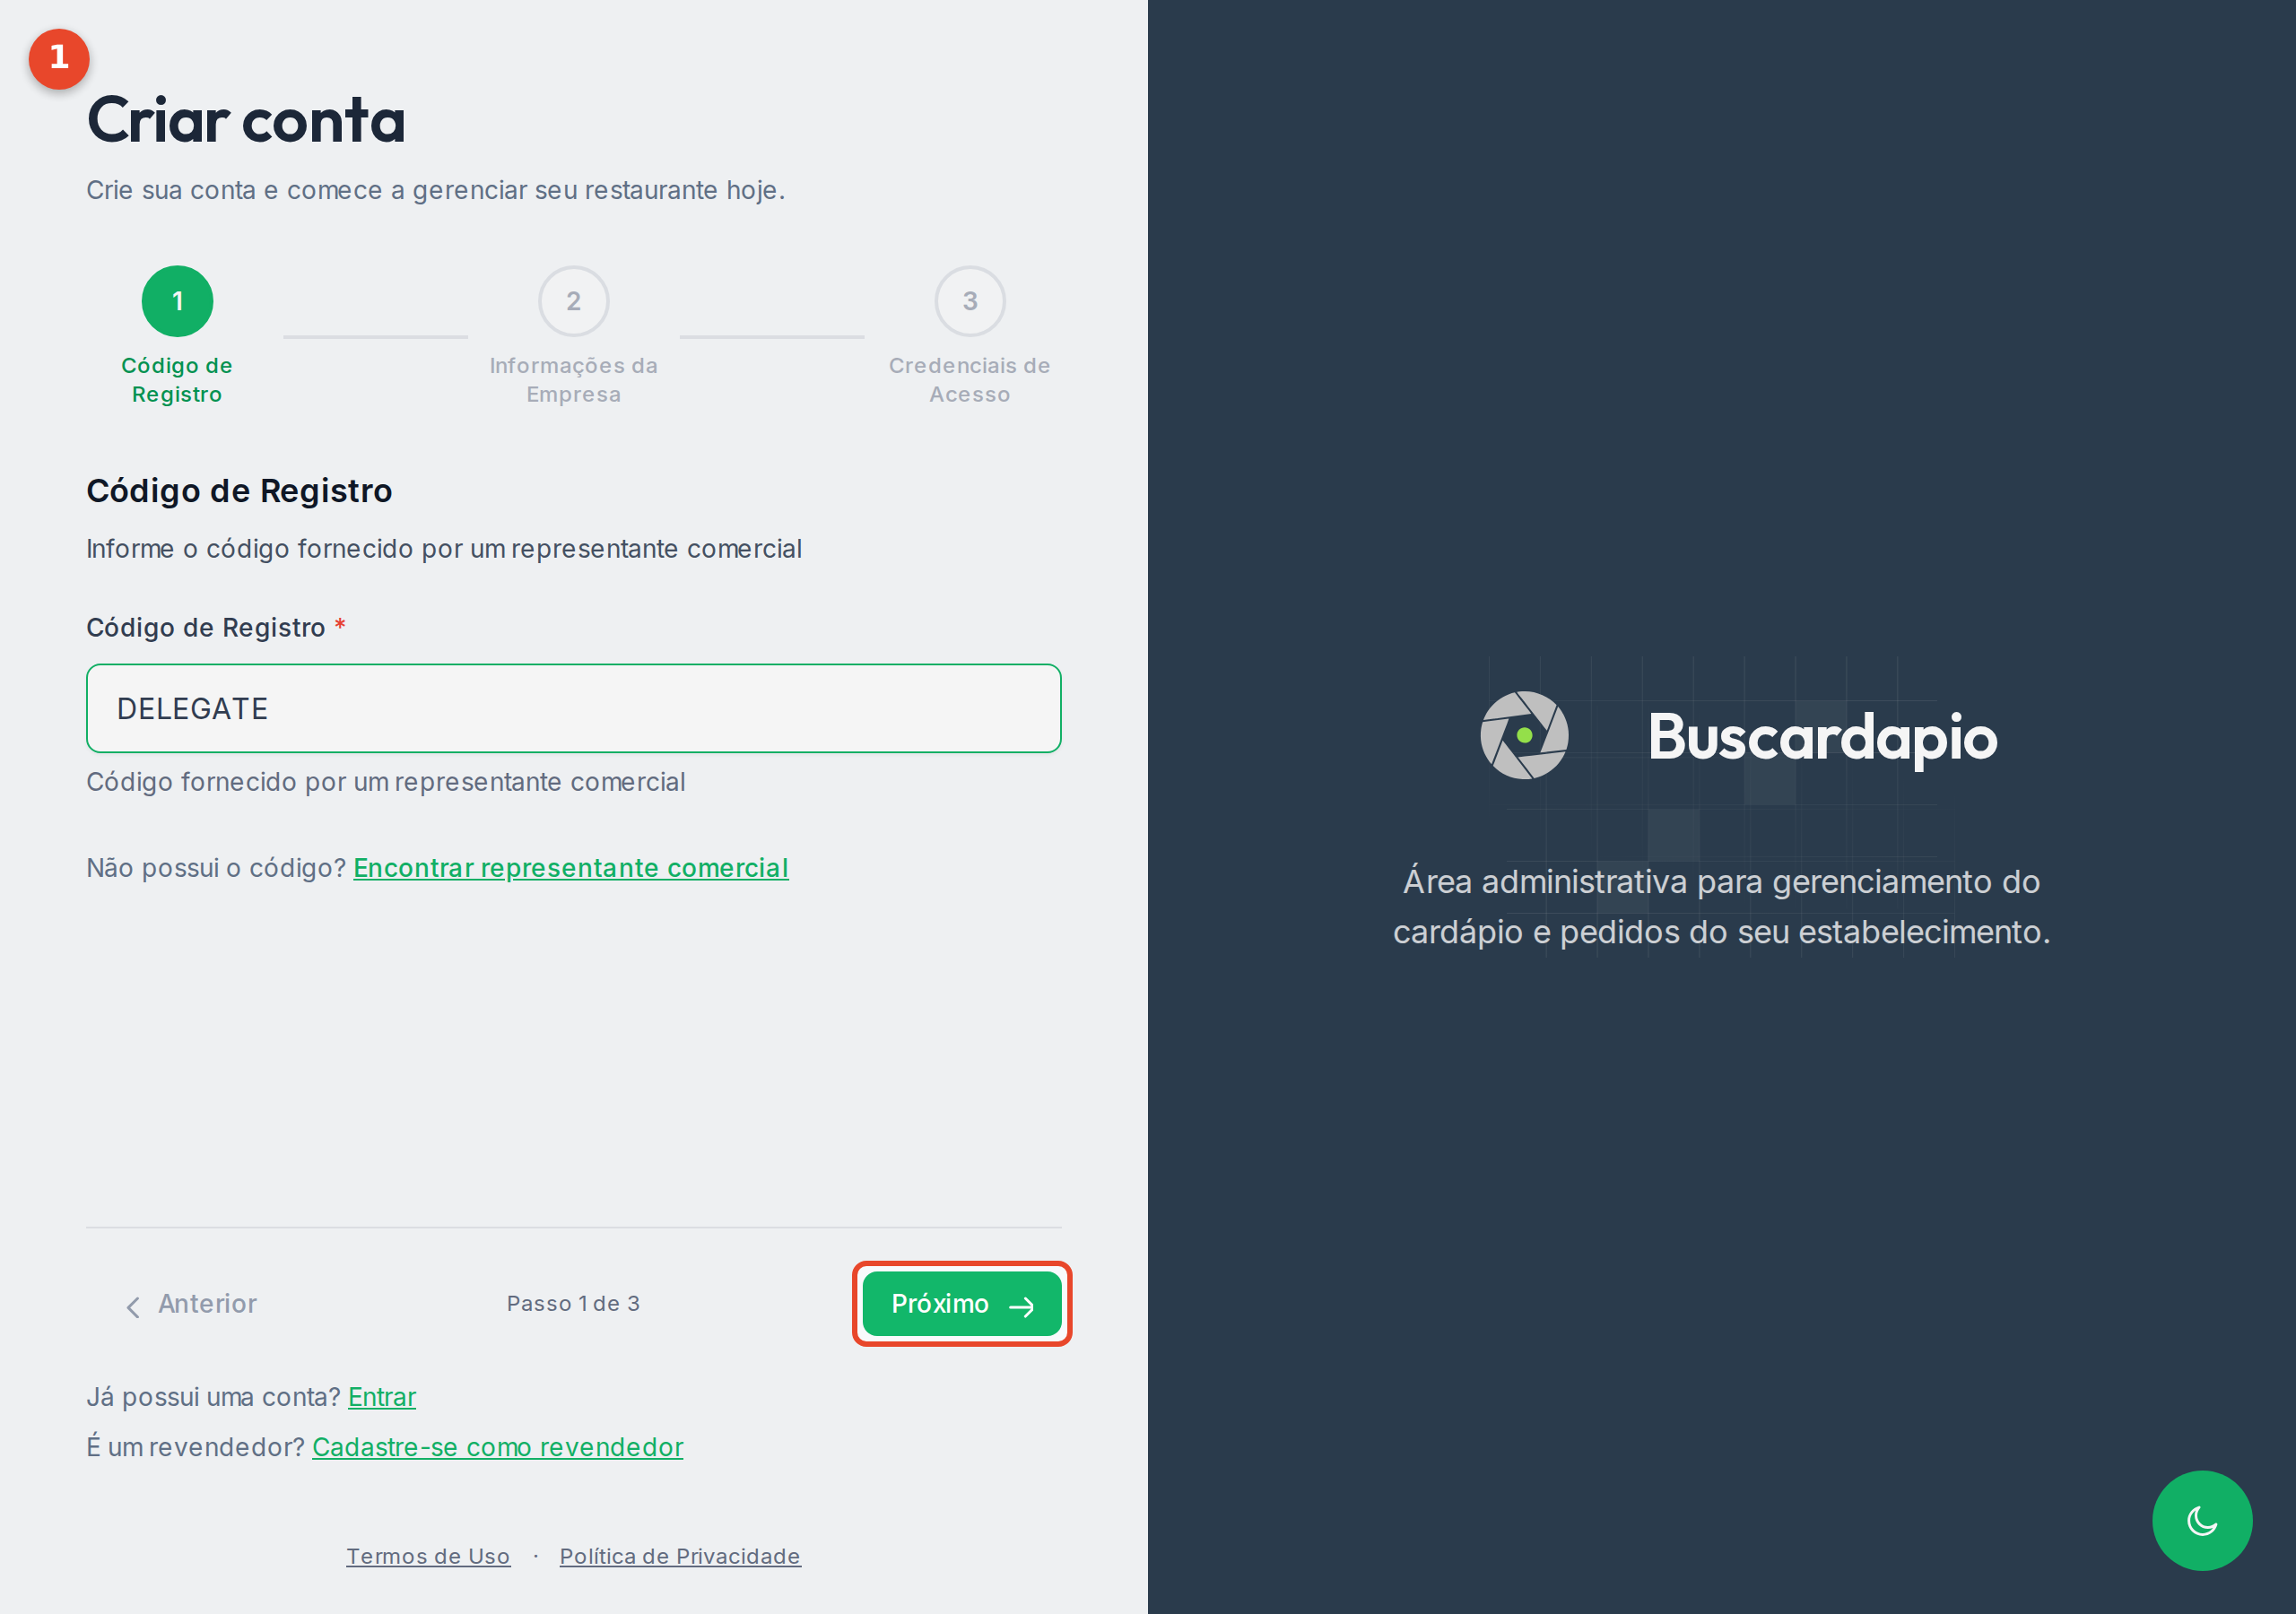Toggle dark mode with the moon button
This screenshot has height=1614, width=2296.
(x=2201, y=1520)
